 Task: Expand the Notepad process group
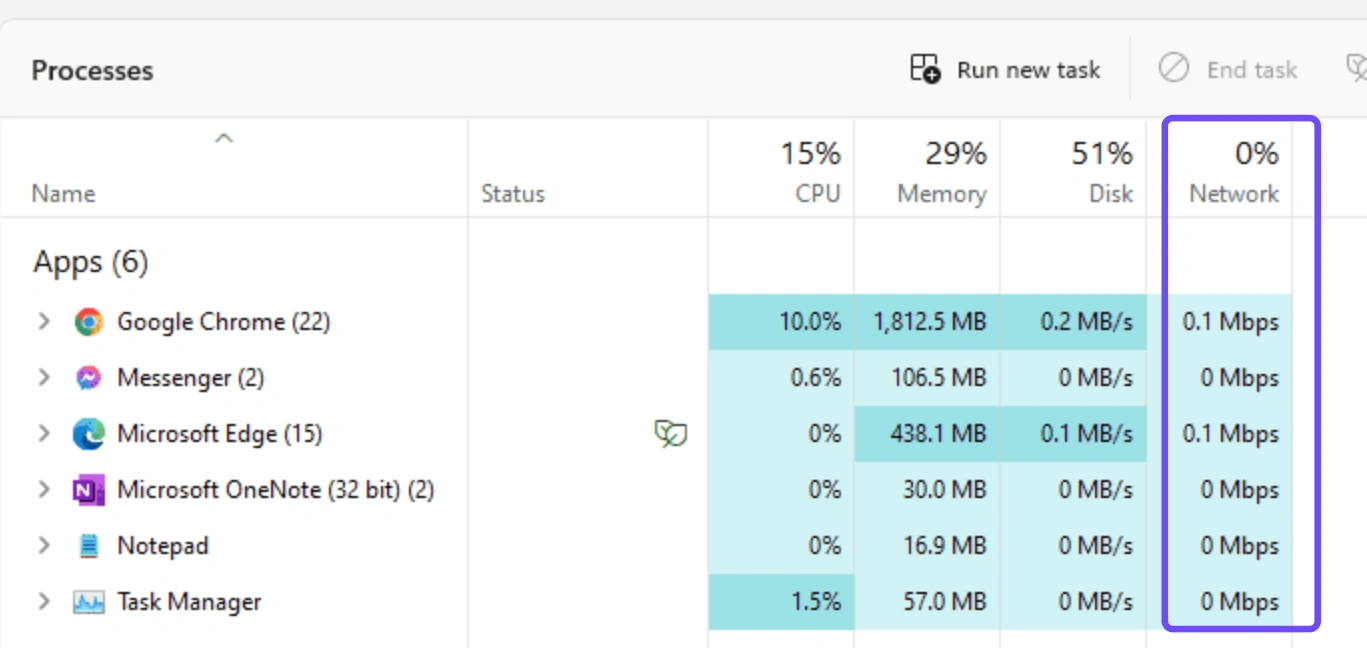point(43,546)
